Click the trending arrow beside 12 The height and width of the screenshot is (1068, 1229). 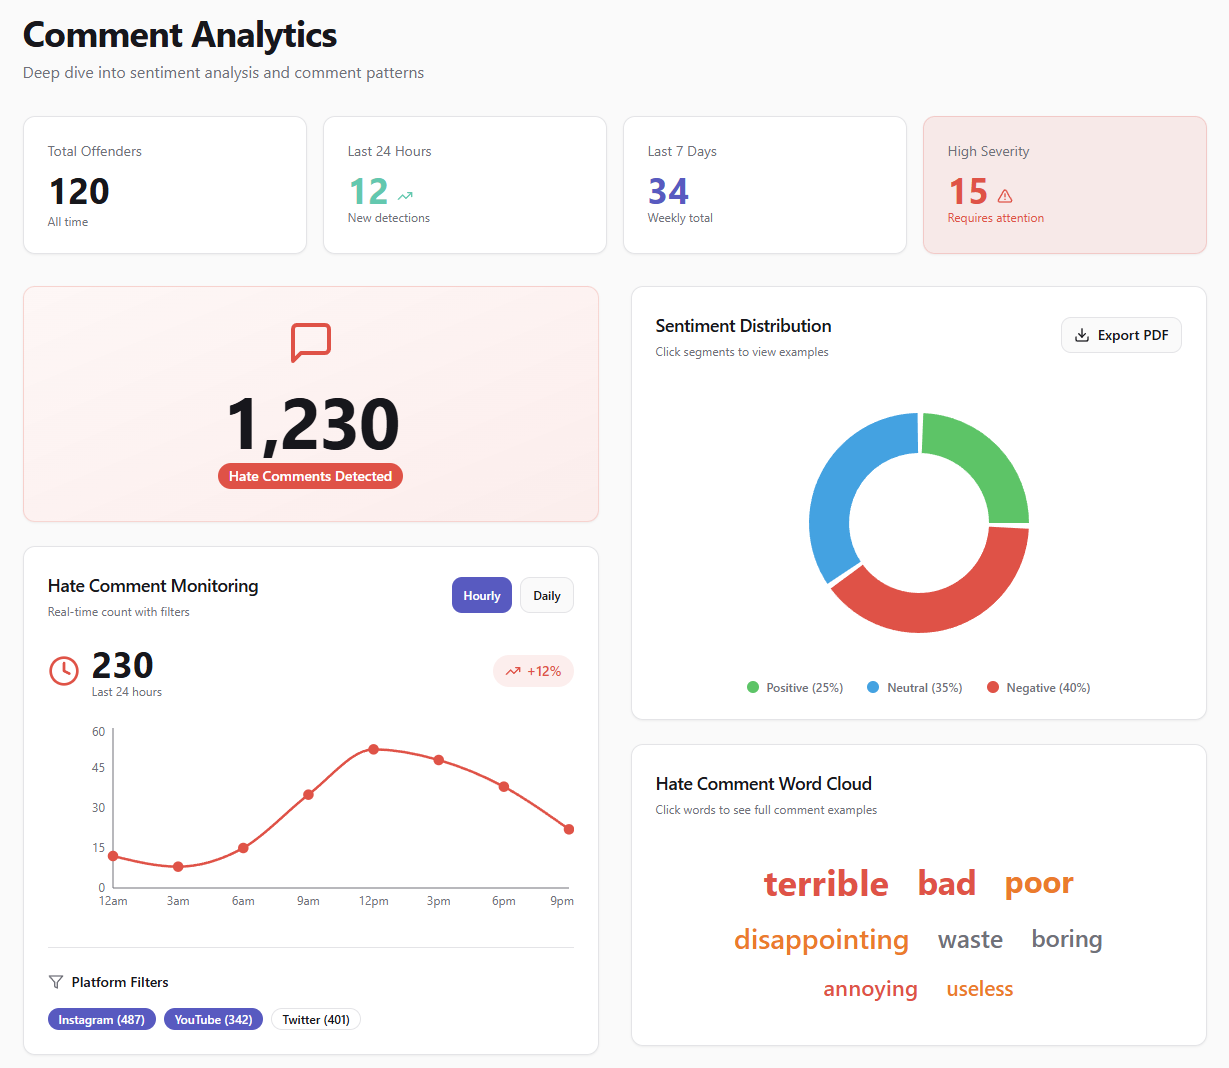[x=405, y=196]
